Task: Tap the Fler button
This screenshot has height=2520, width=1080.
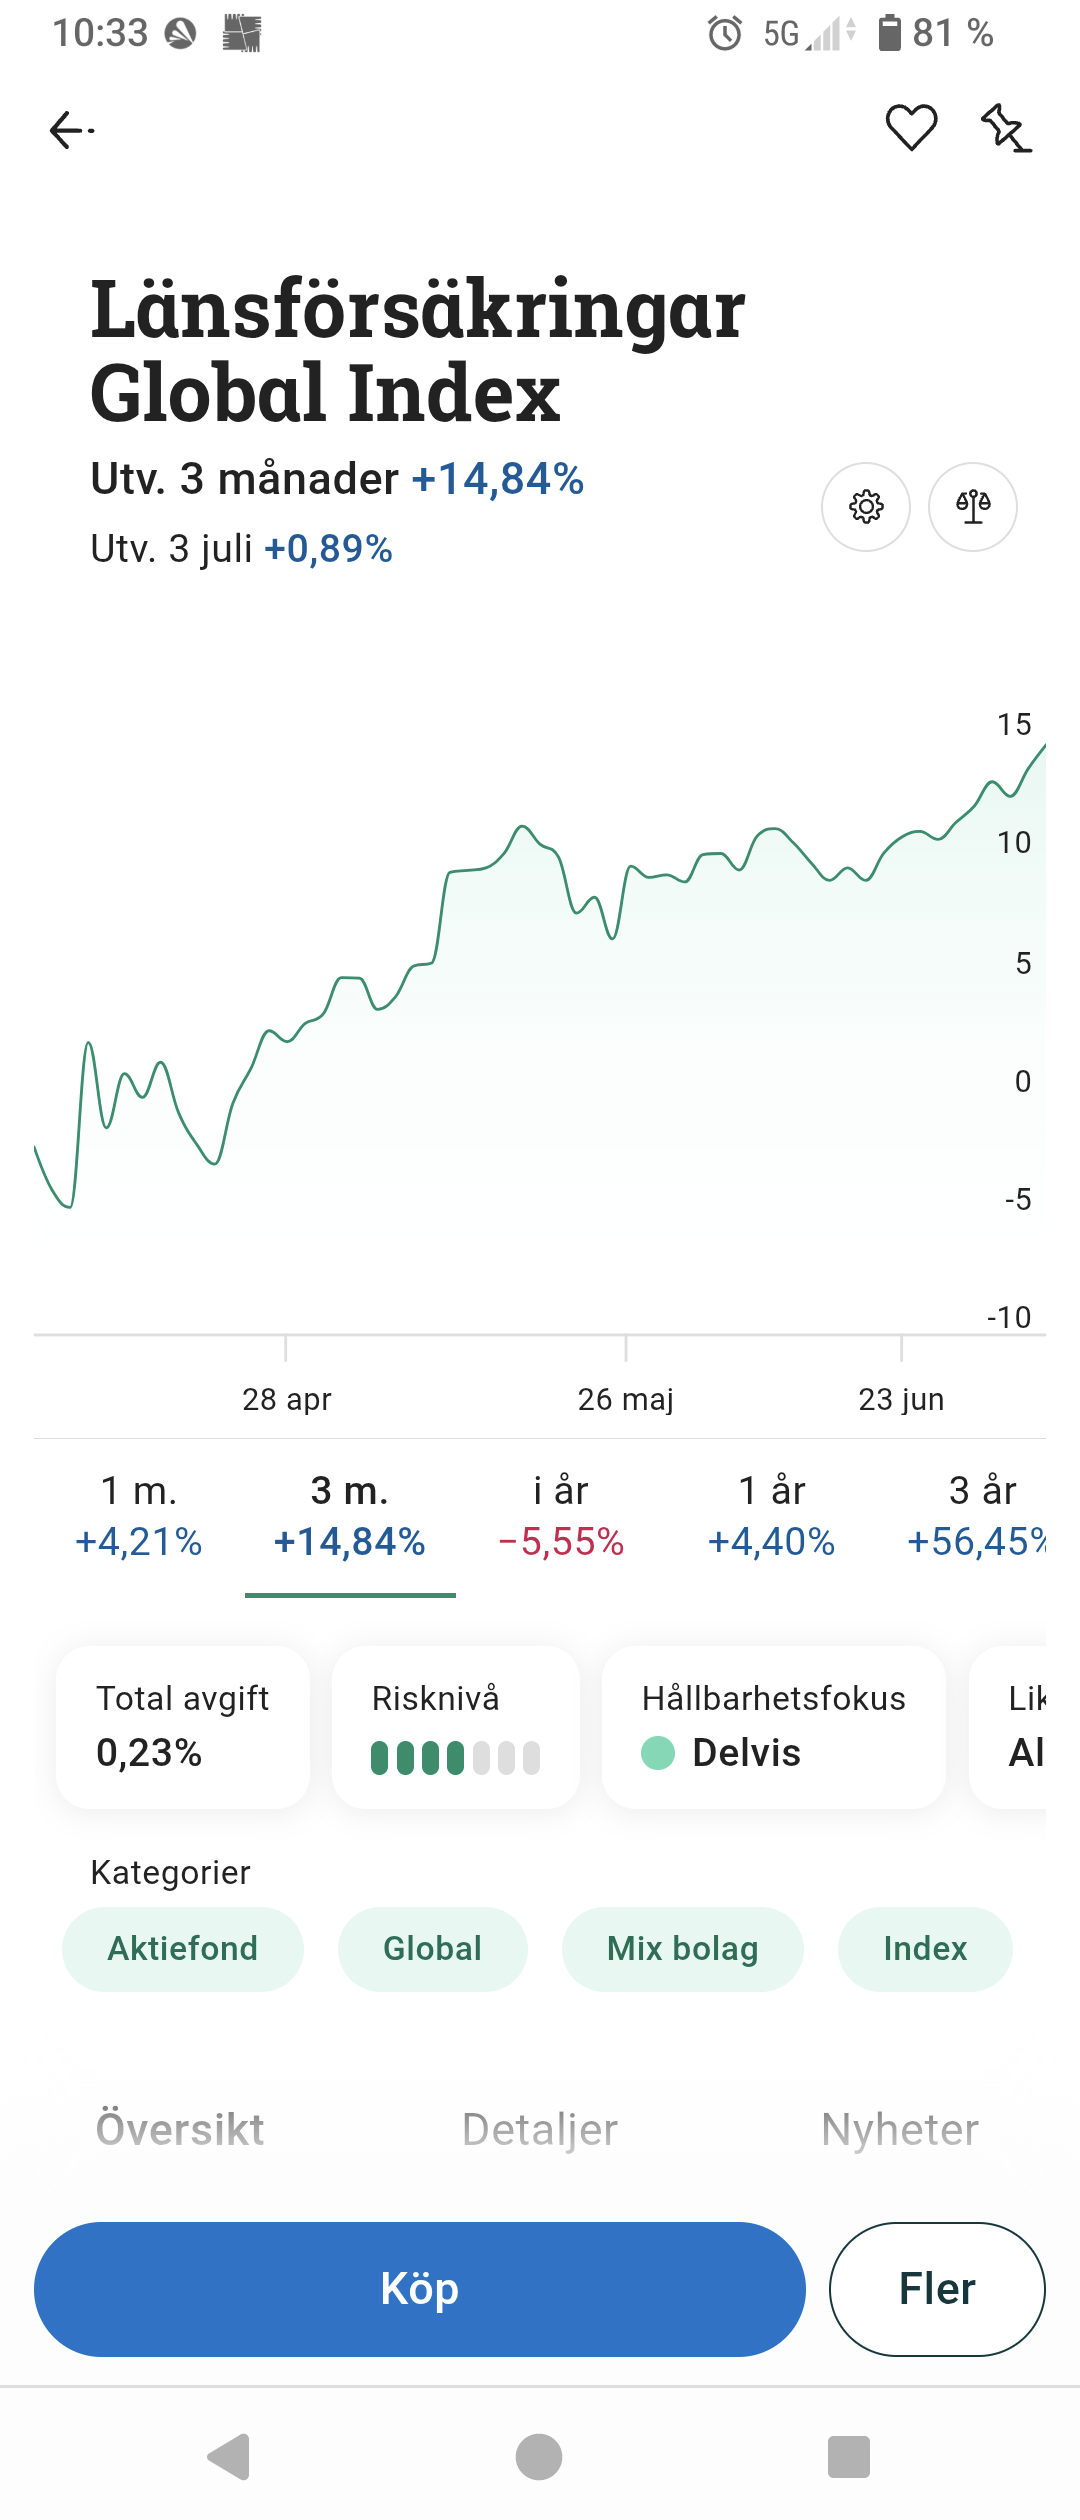Action: coord(937,2289)
